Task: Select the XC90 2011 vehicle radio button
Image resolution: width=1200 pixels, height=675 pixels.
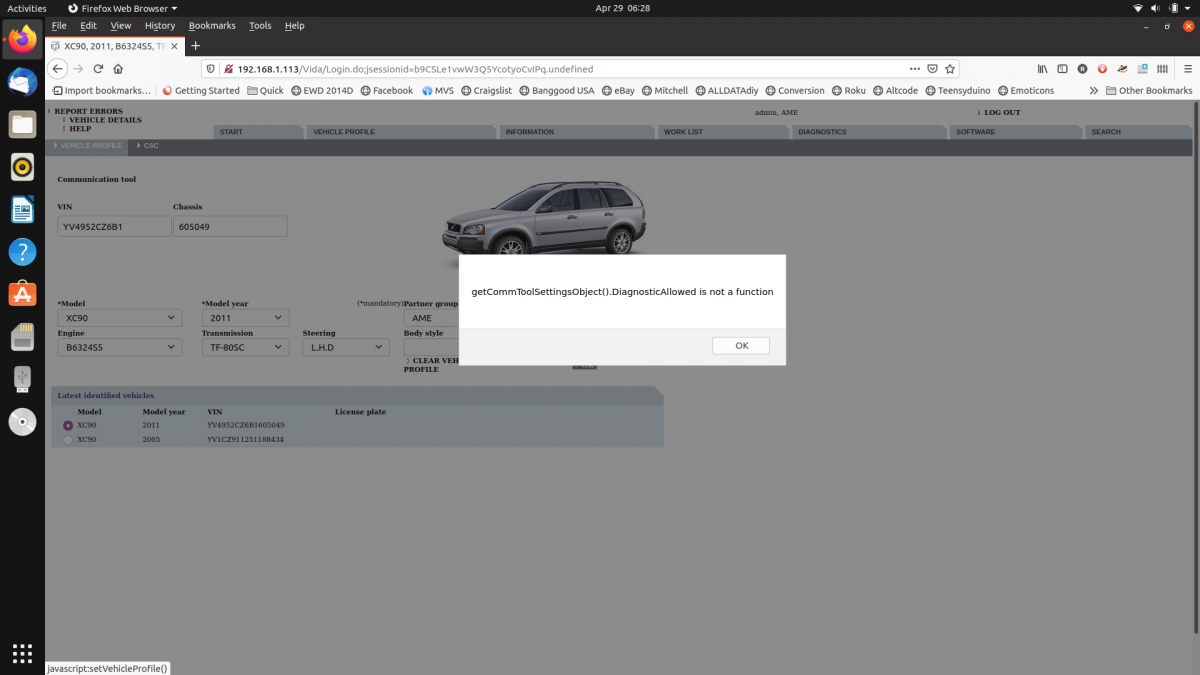Action: coord(68,424)
